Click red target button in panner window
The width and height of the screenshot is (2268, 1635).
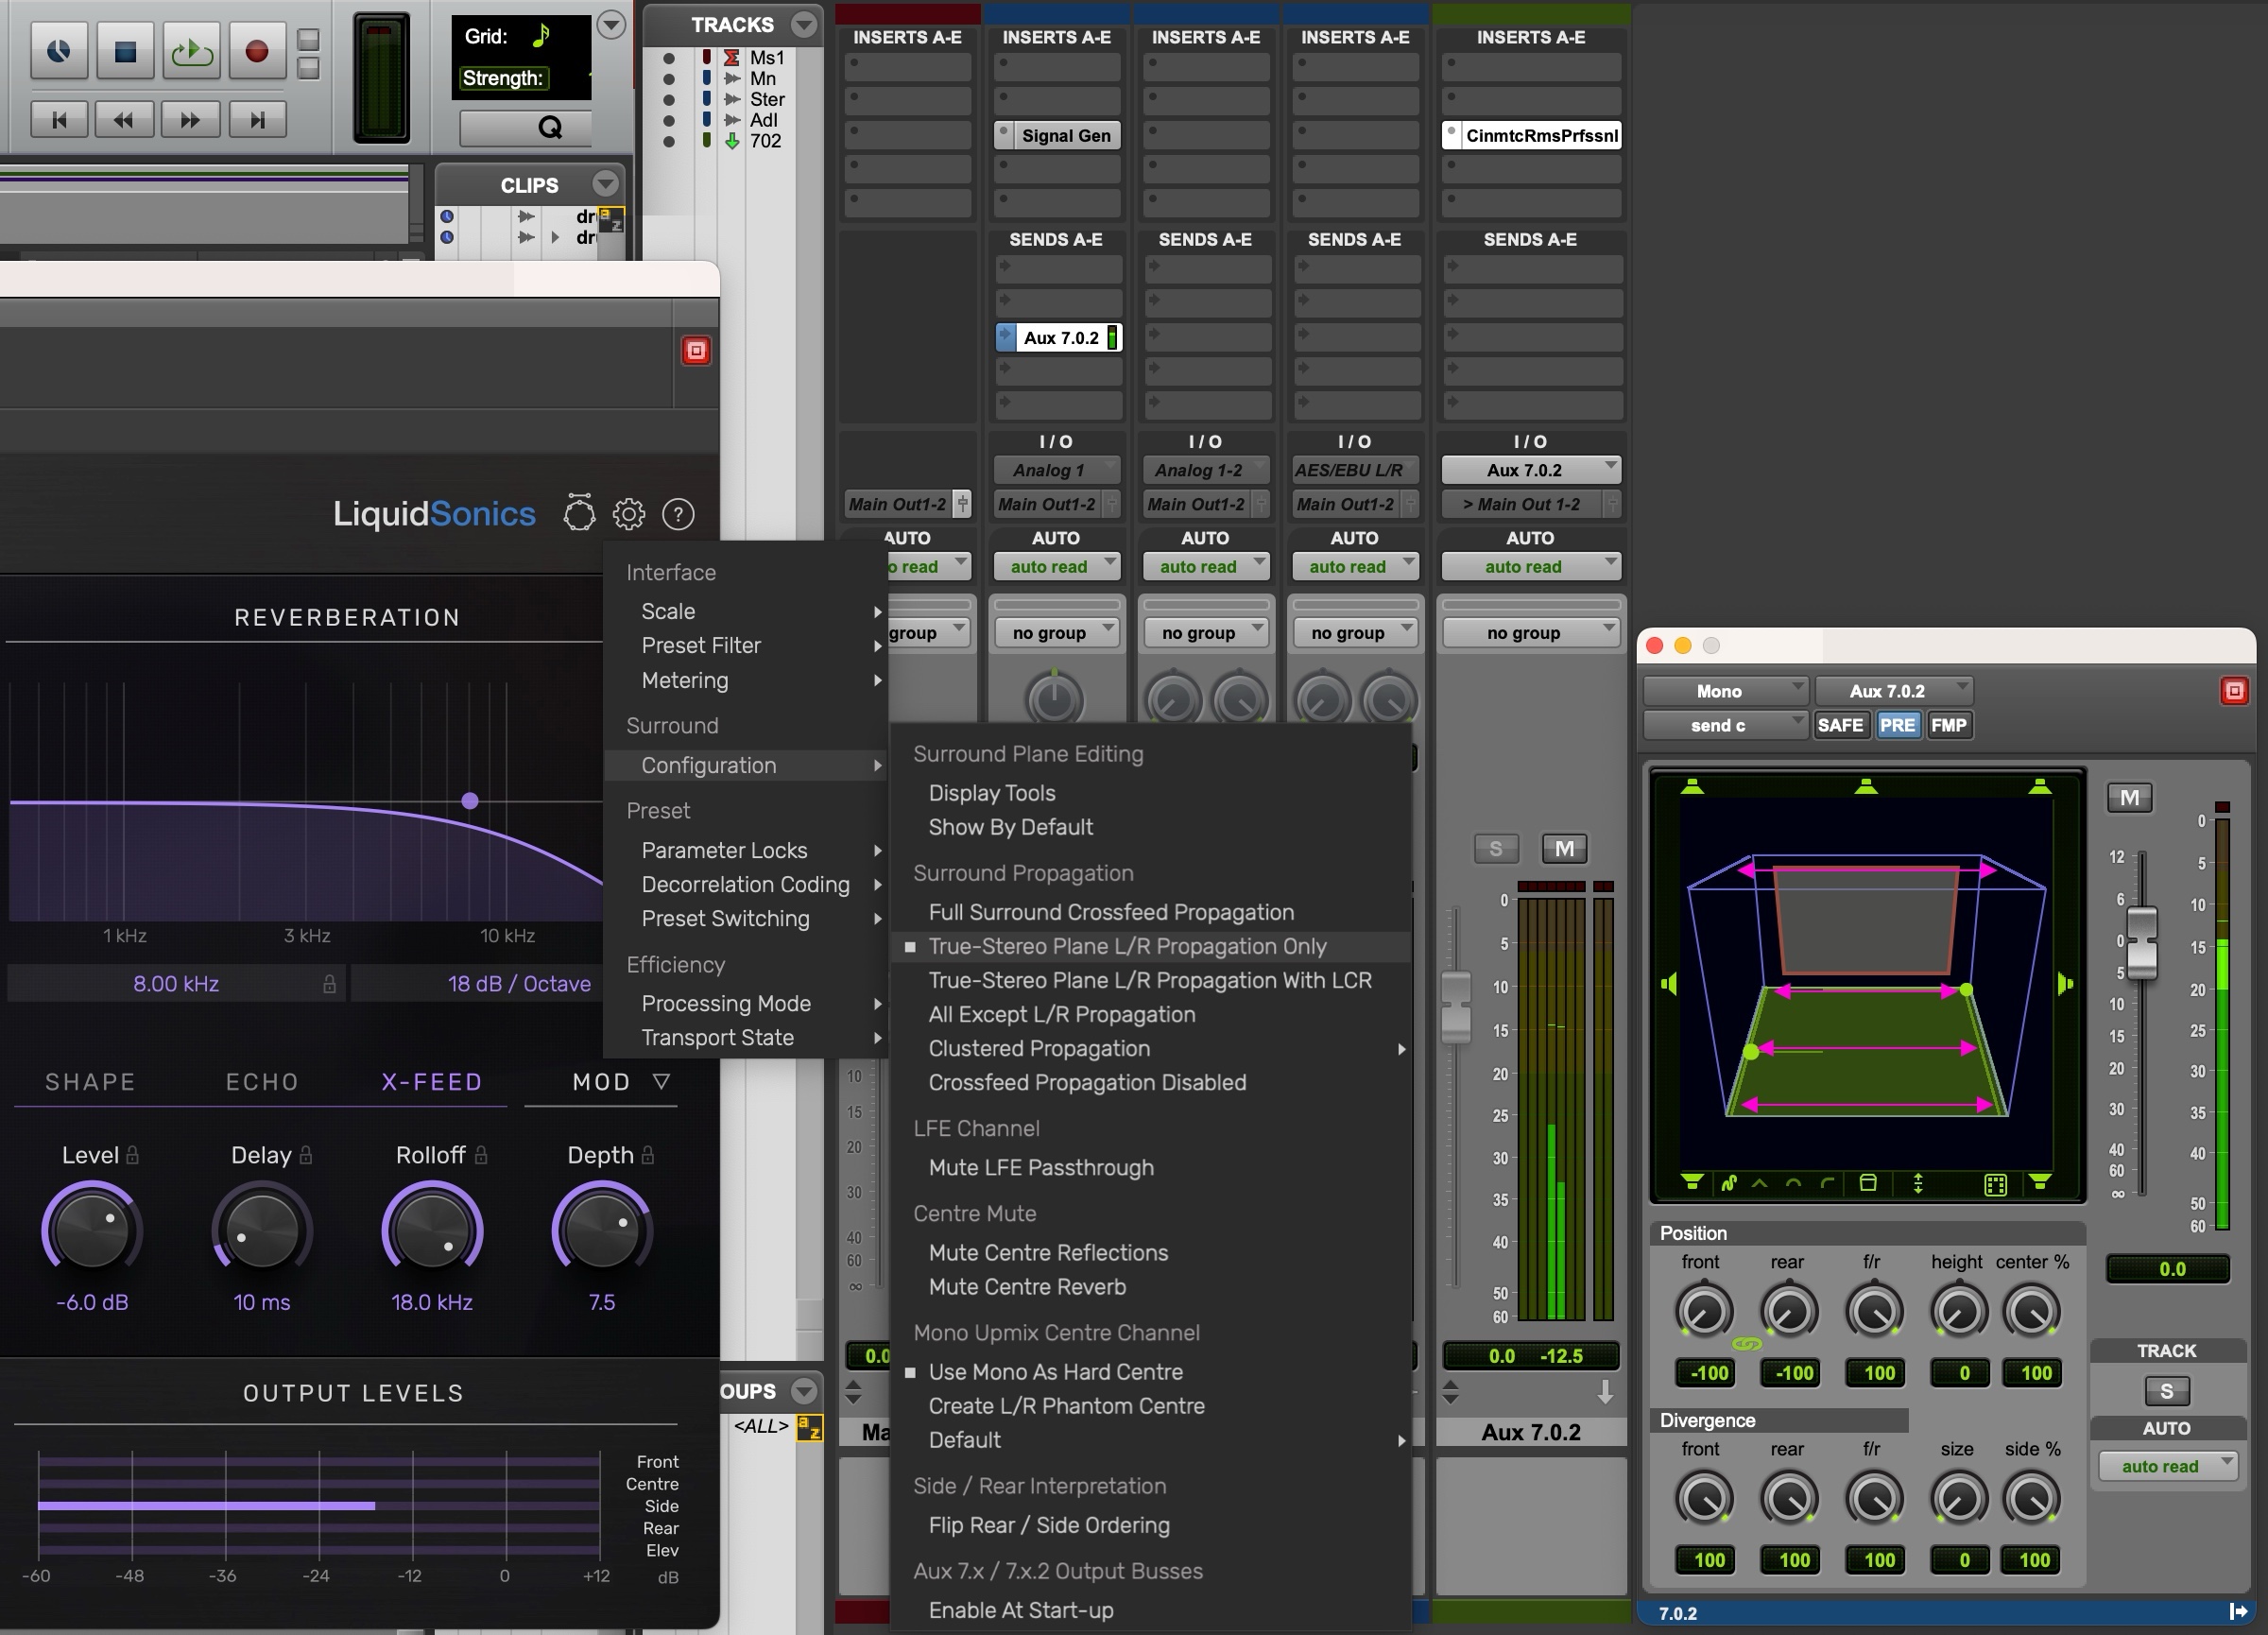pos(2234,691)
